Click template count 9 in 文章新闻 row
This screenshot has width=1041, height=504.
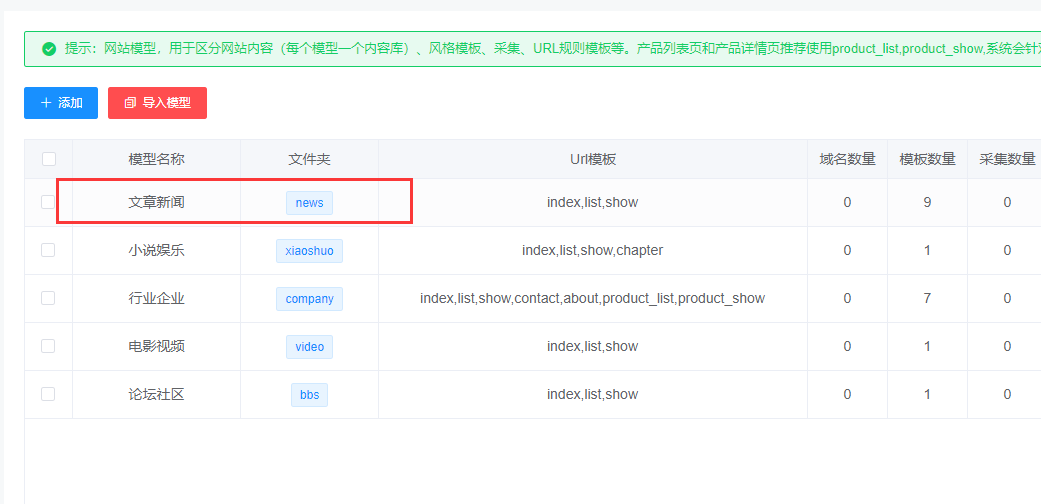click(927, 203)
